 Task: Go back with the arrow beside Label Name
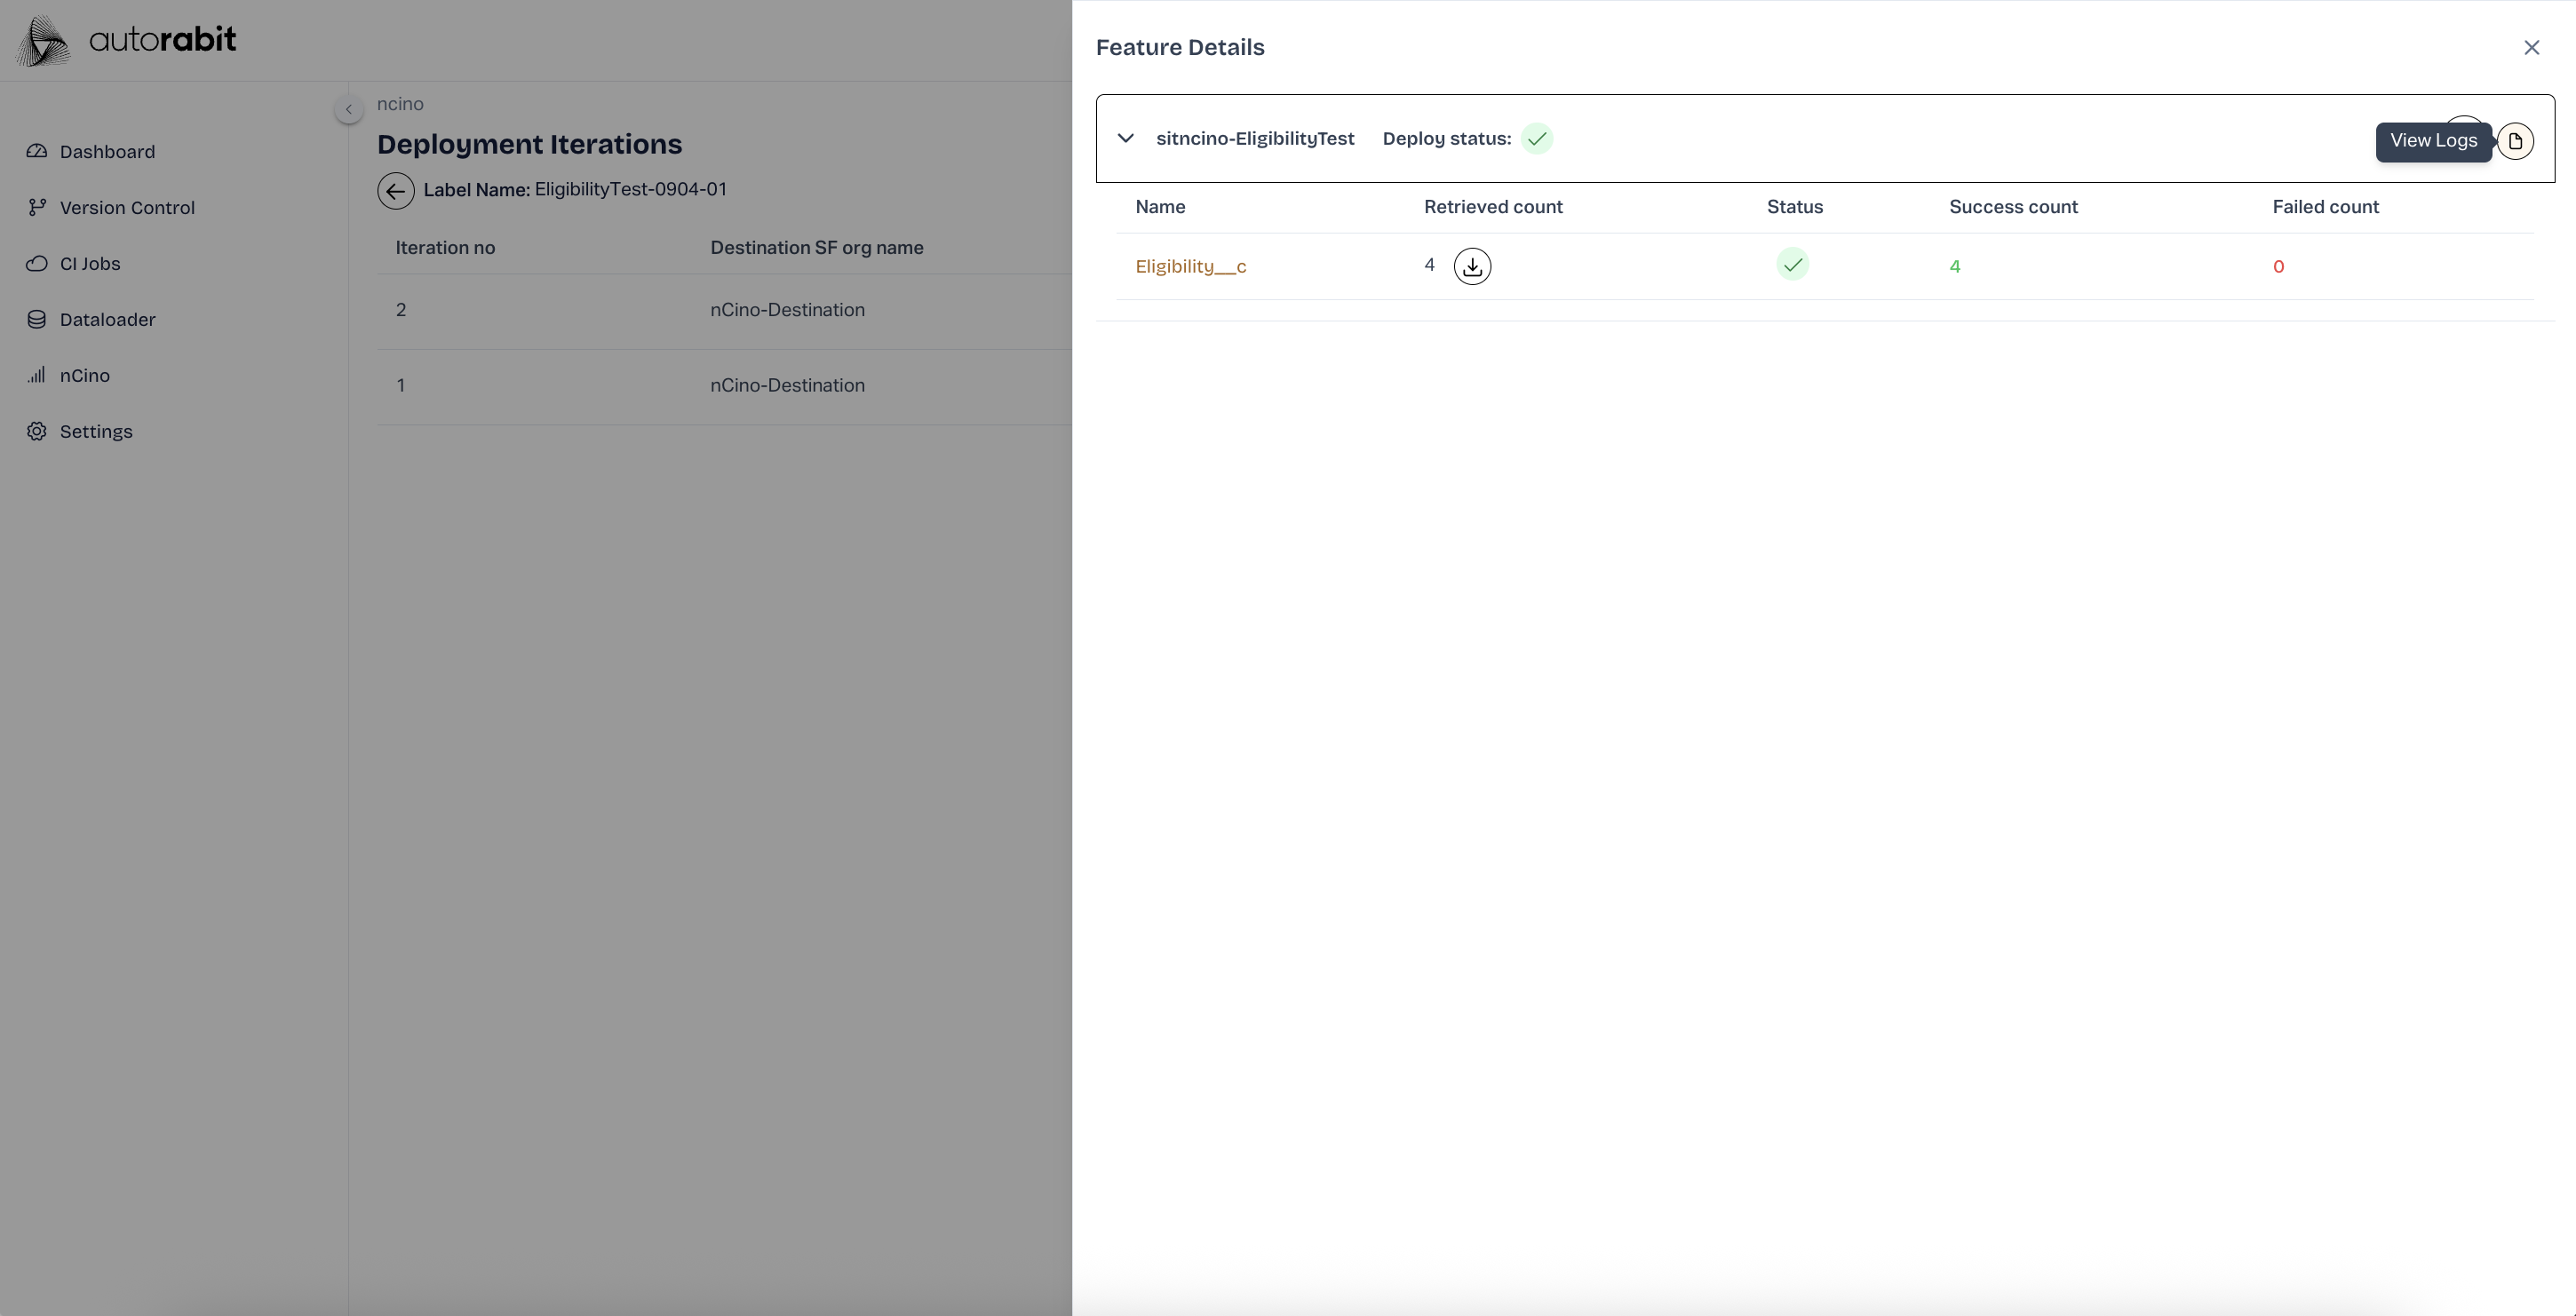click(x=395, y=191)
